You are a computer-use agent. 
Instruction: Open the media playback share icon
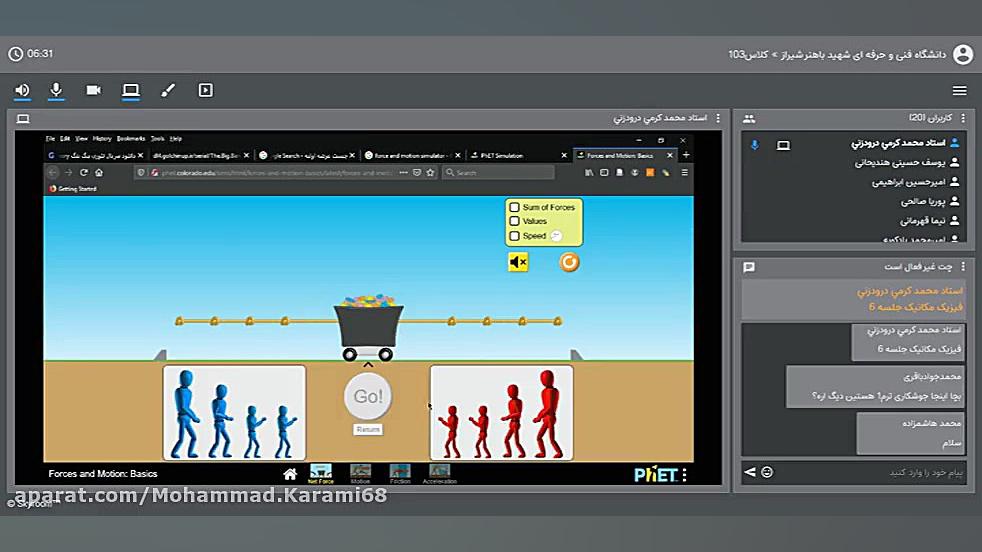[x=205, y=90]
